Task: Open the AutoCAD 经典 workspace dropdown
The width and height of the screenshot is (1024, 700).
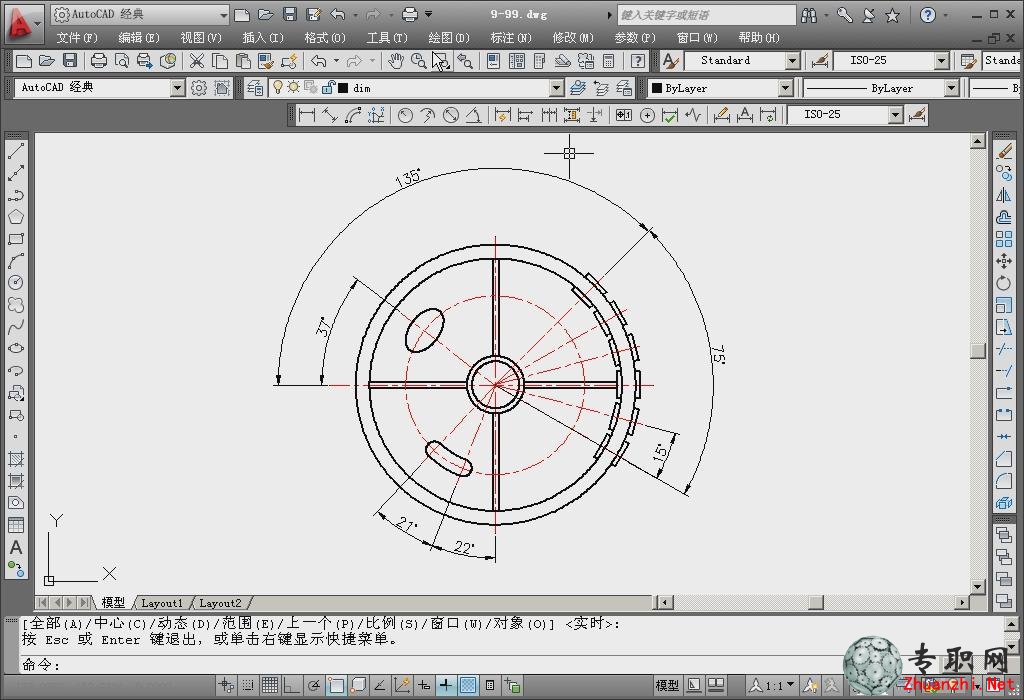Action: click(x=177, y=88)
